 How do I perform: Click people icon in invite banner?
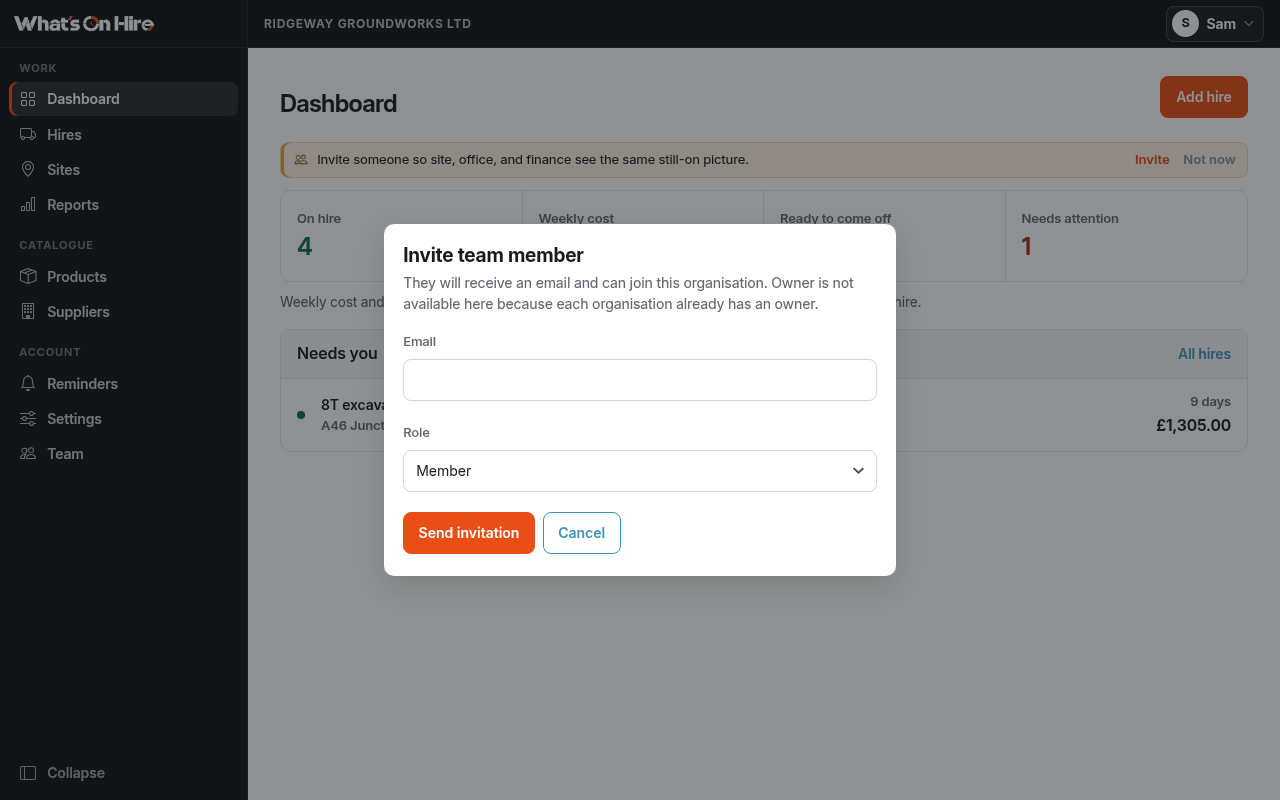[301, 159]
